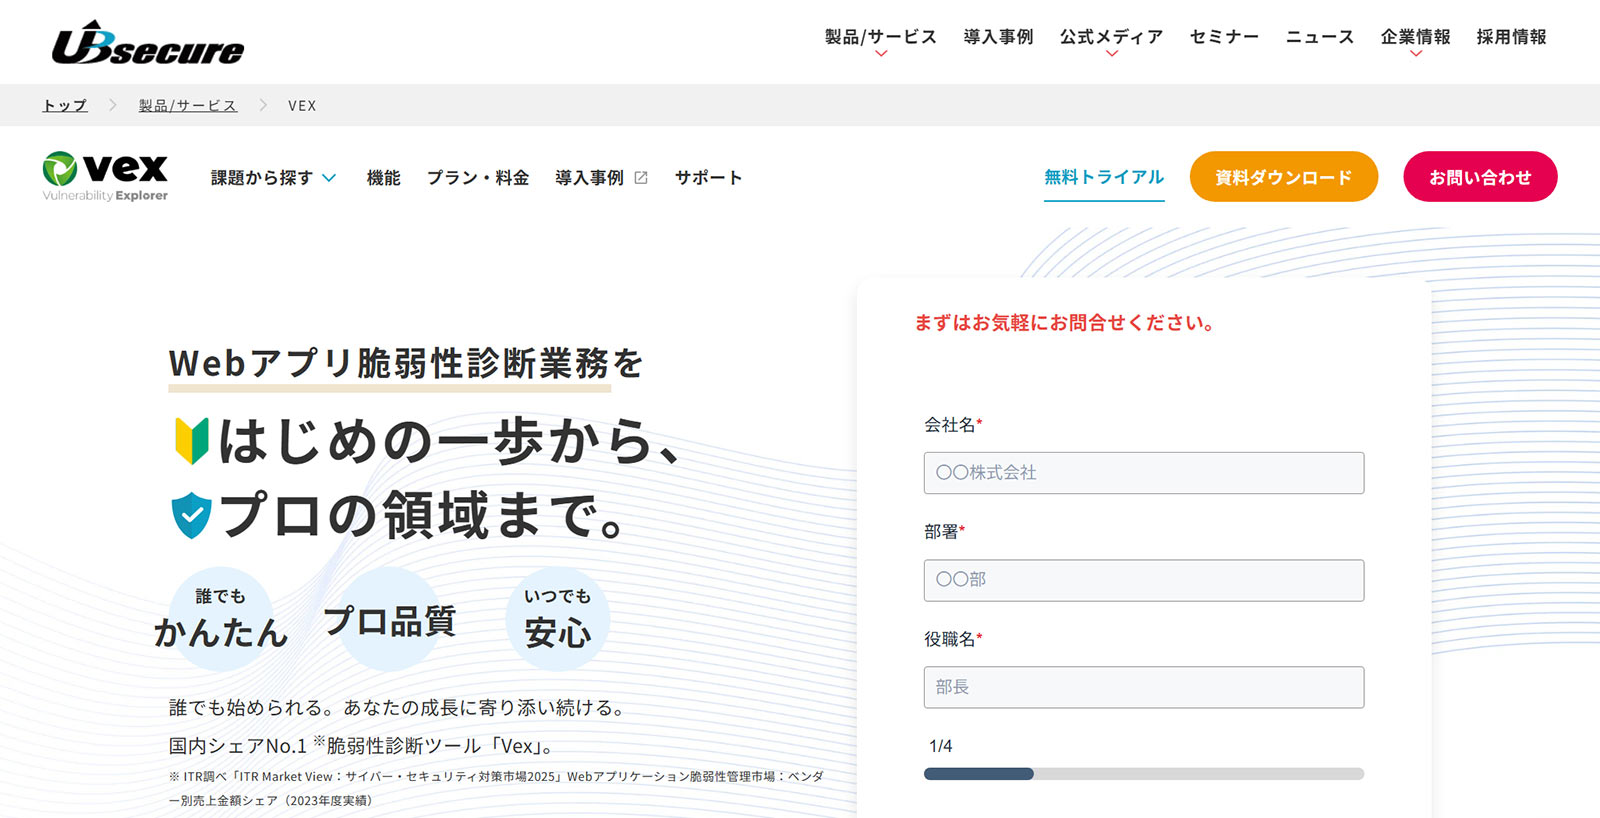1600x818 pixels.
Task: Click the プロ品質 bubble
Action: 390,619
